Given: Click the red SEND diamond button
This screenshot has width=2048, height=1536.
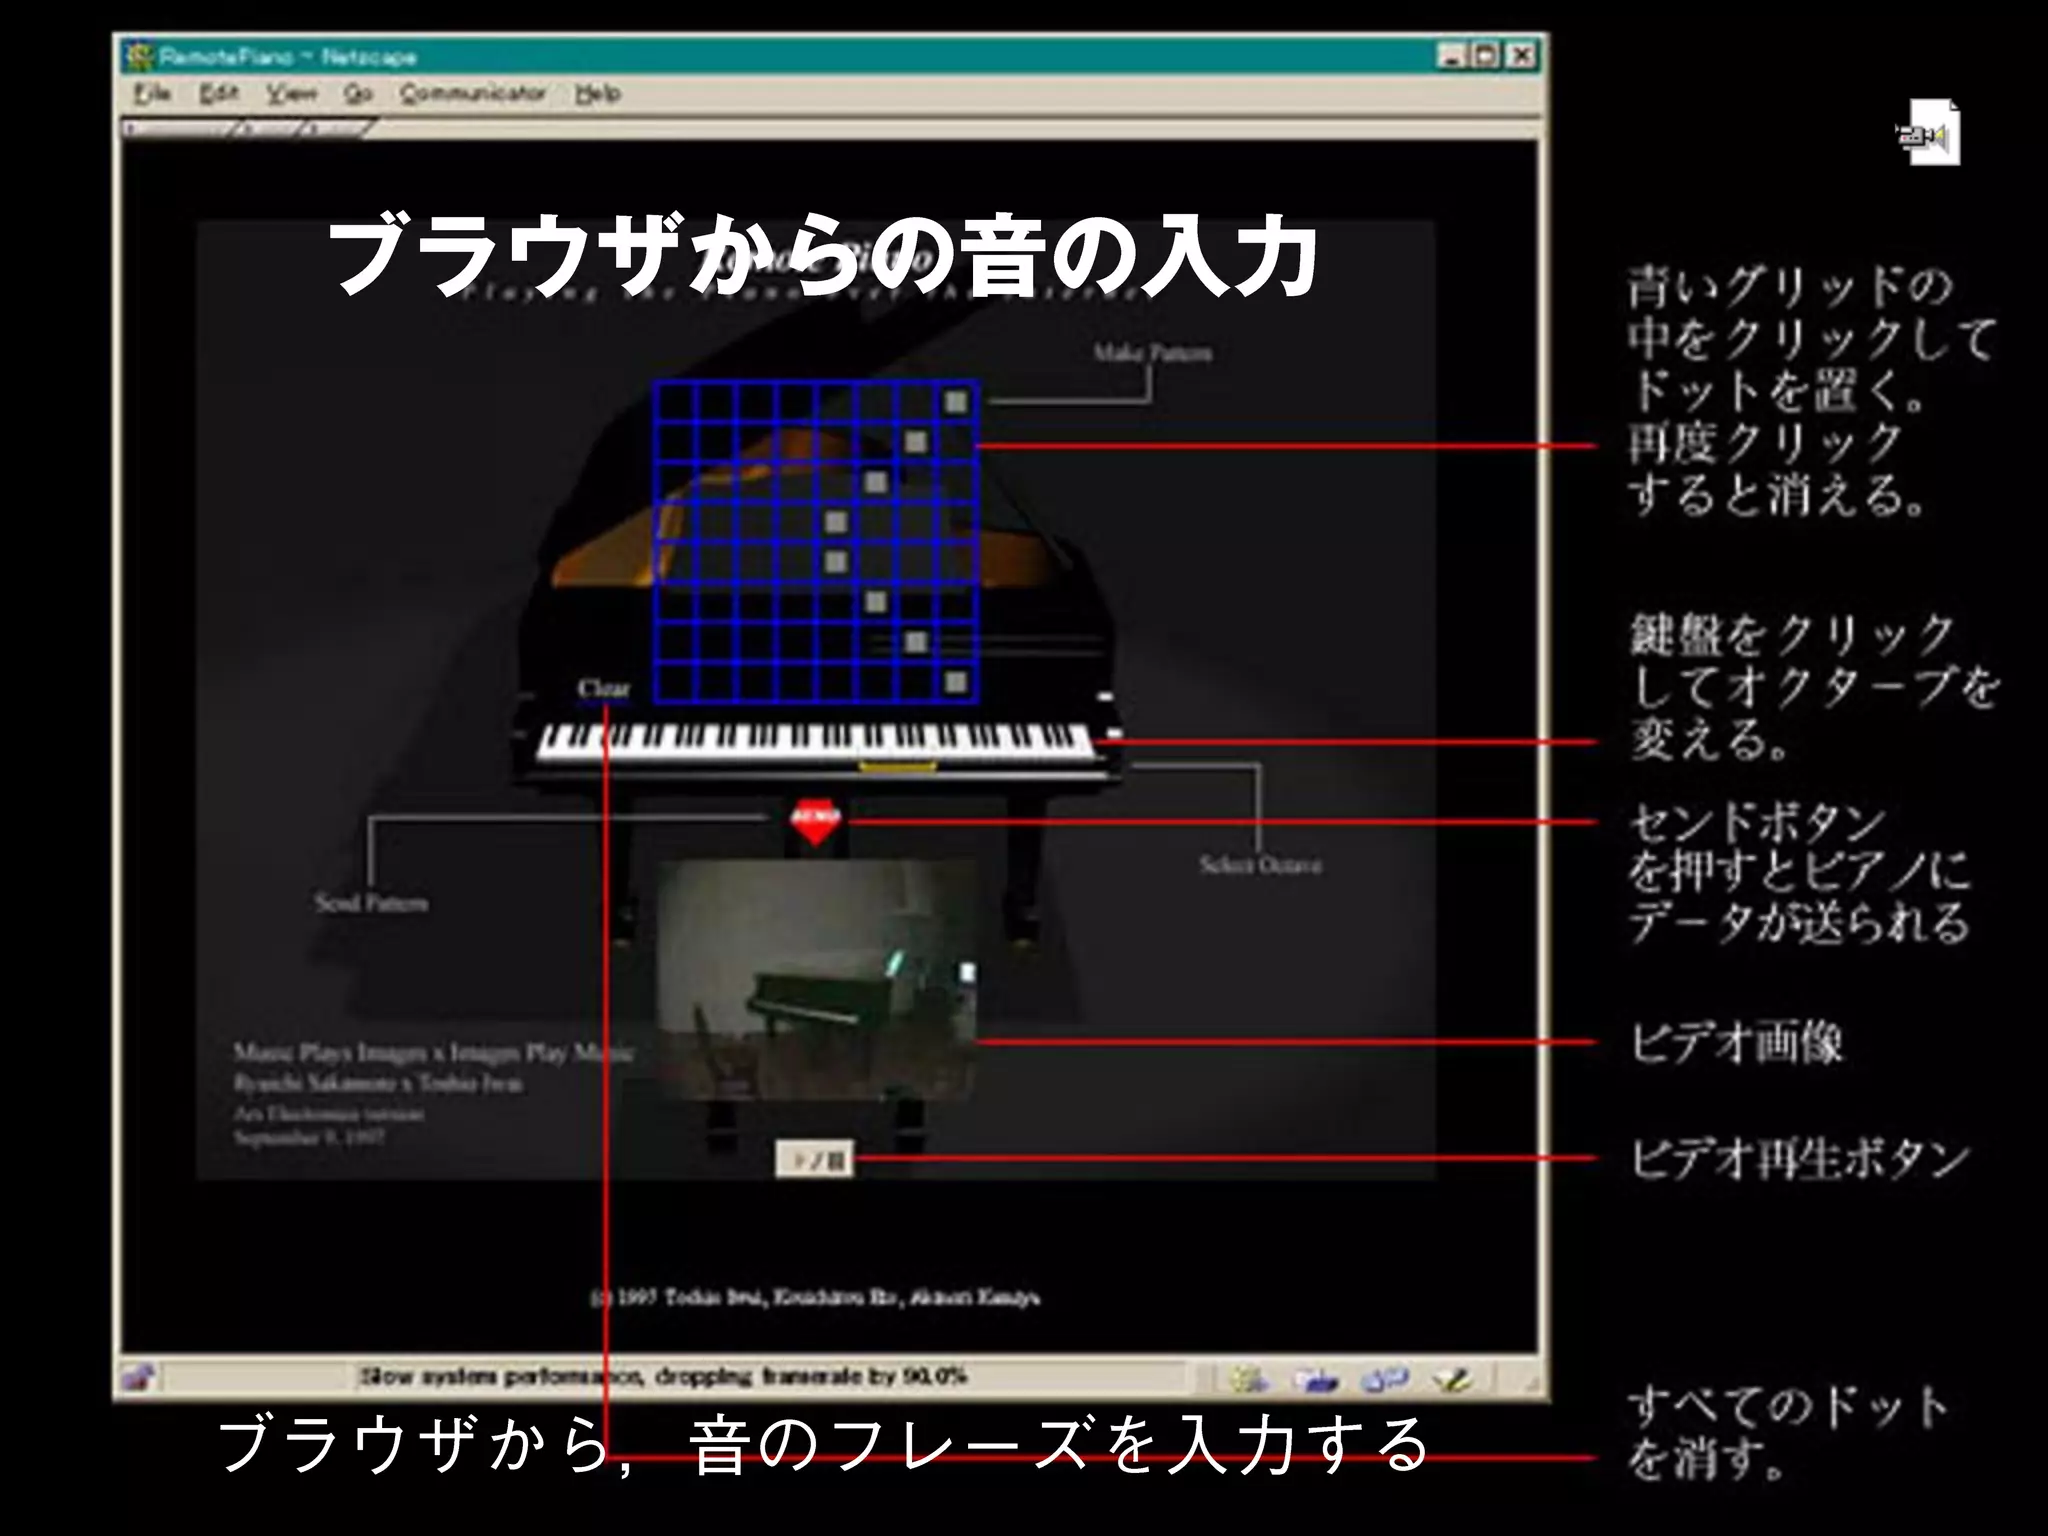Looking at the screenshot, I should [815, 820].
